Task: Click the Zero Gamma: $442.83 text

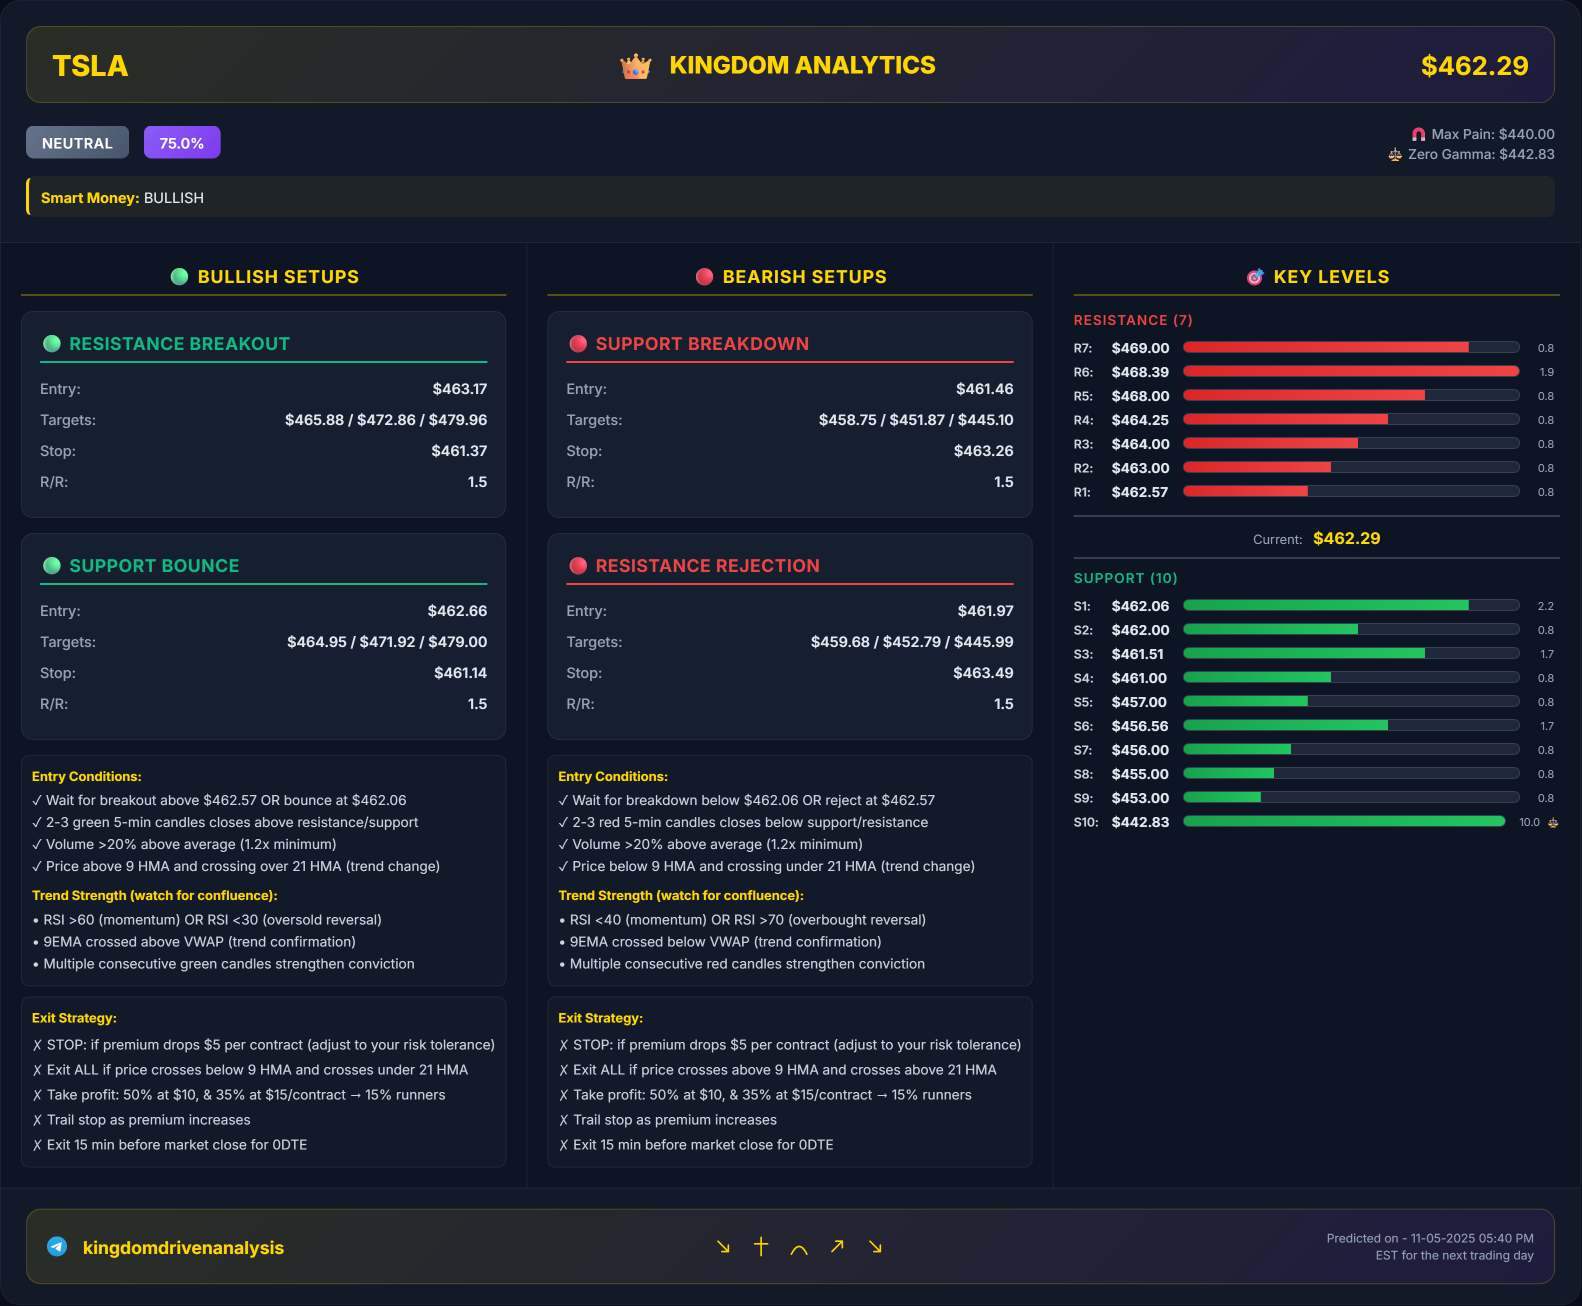Action: 1481,154
